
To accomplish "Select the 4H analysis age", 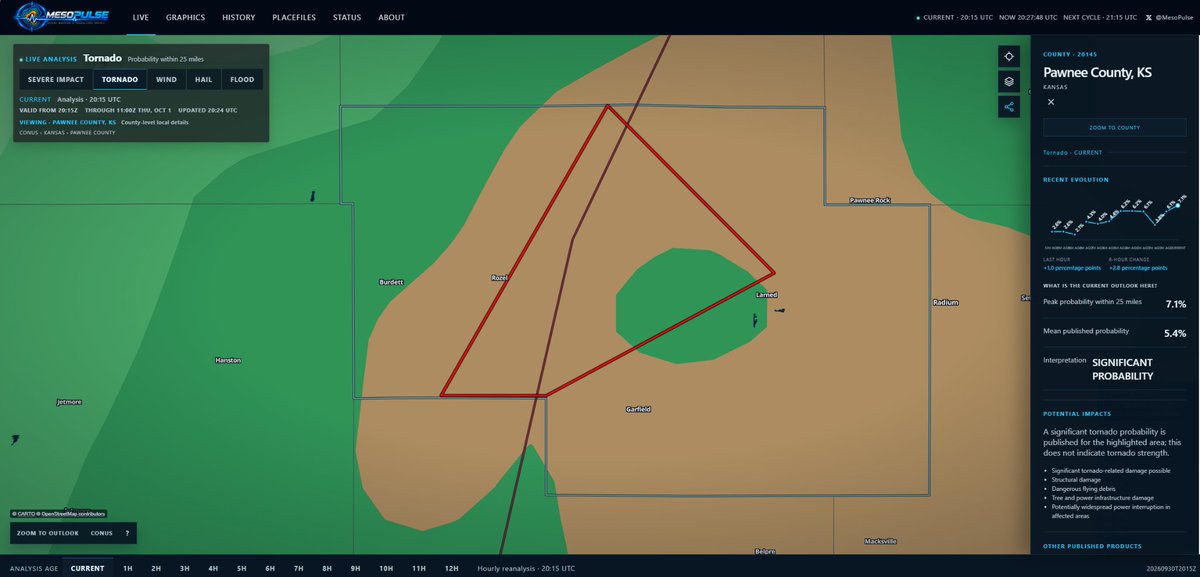I will (213, 568).
